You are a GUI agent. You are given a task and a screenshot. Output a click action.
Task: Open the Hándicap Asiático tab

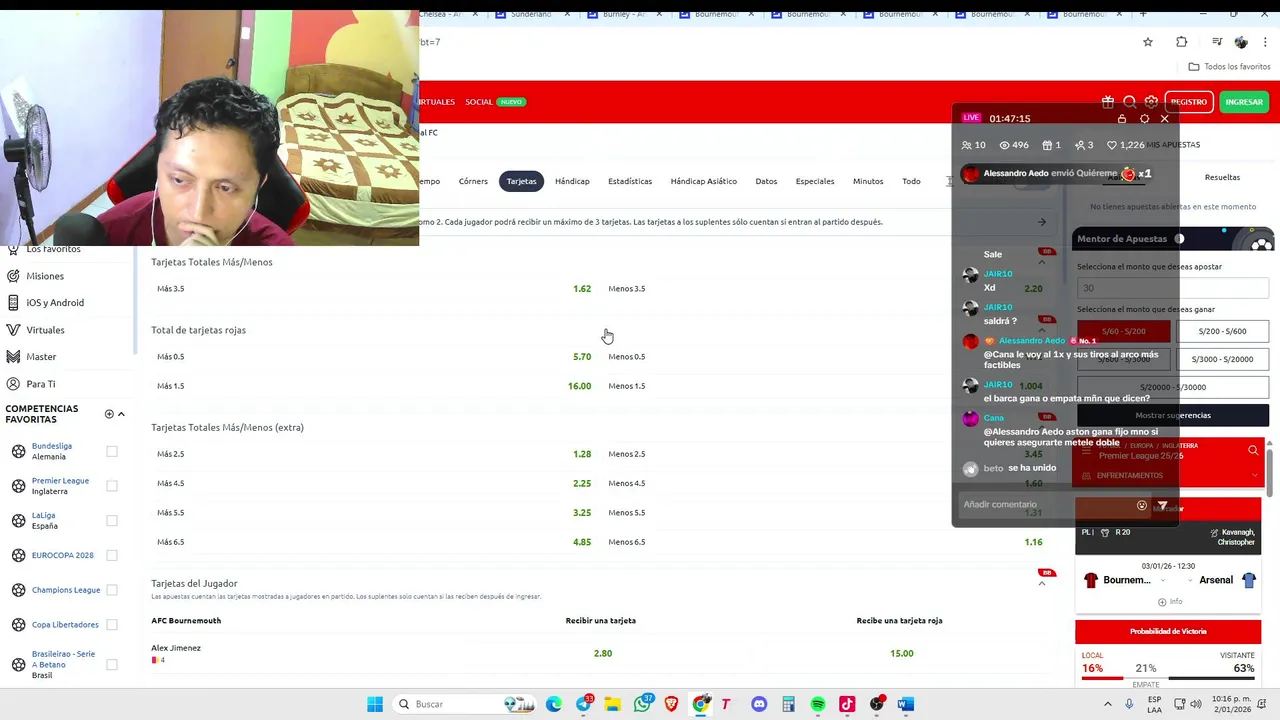tap(703, 181)
